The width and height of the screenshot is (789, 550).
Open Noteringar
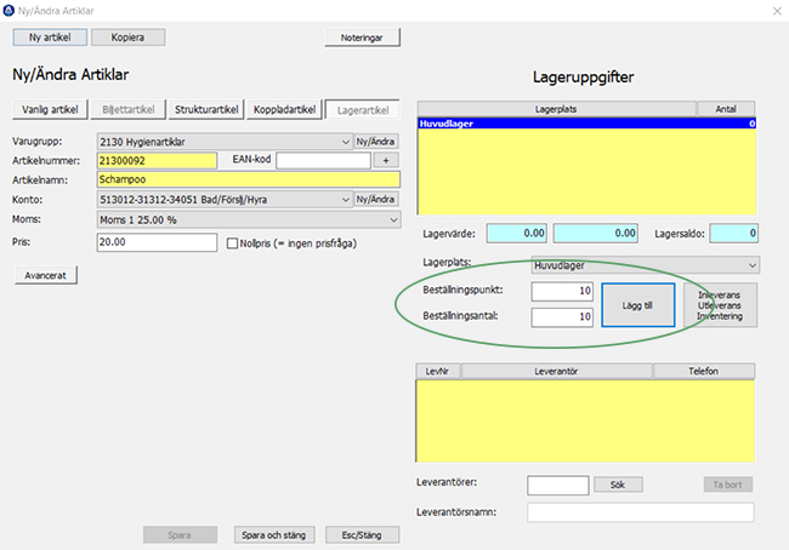coord(362,38)
